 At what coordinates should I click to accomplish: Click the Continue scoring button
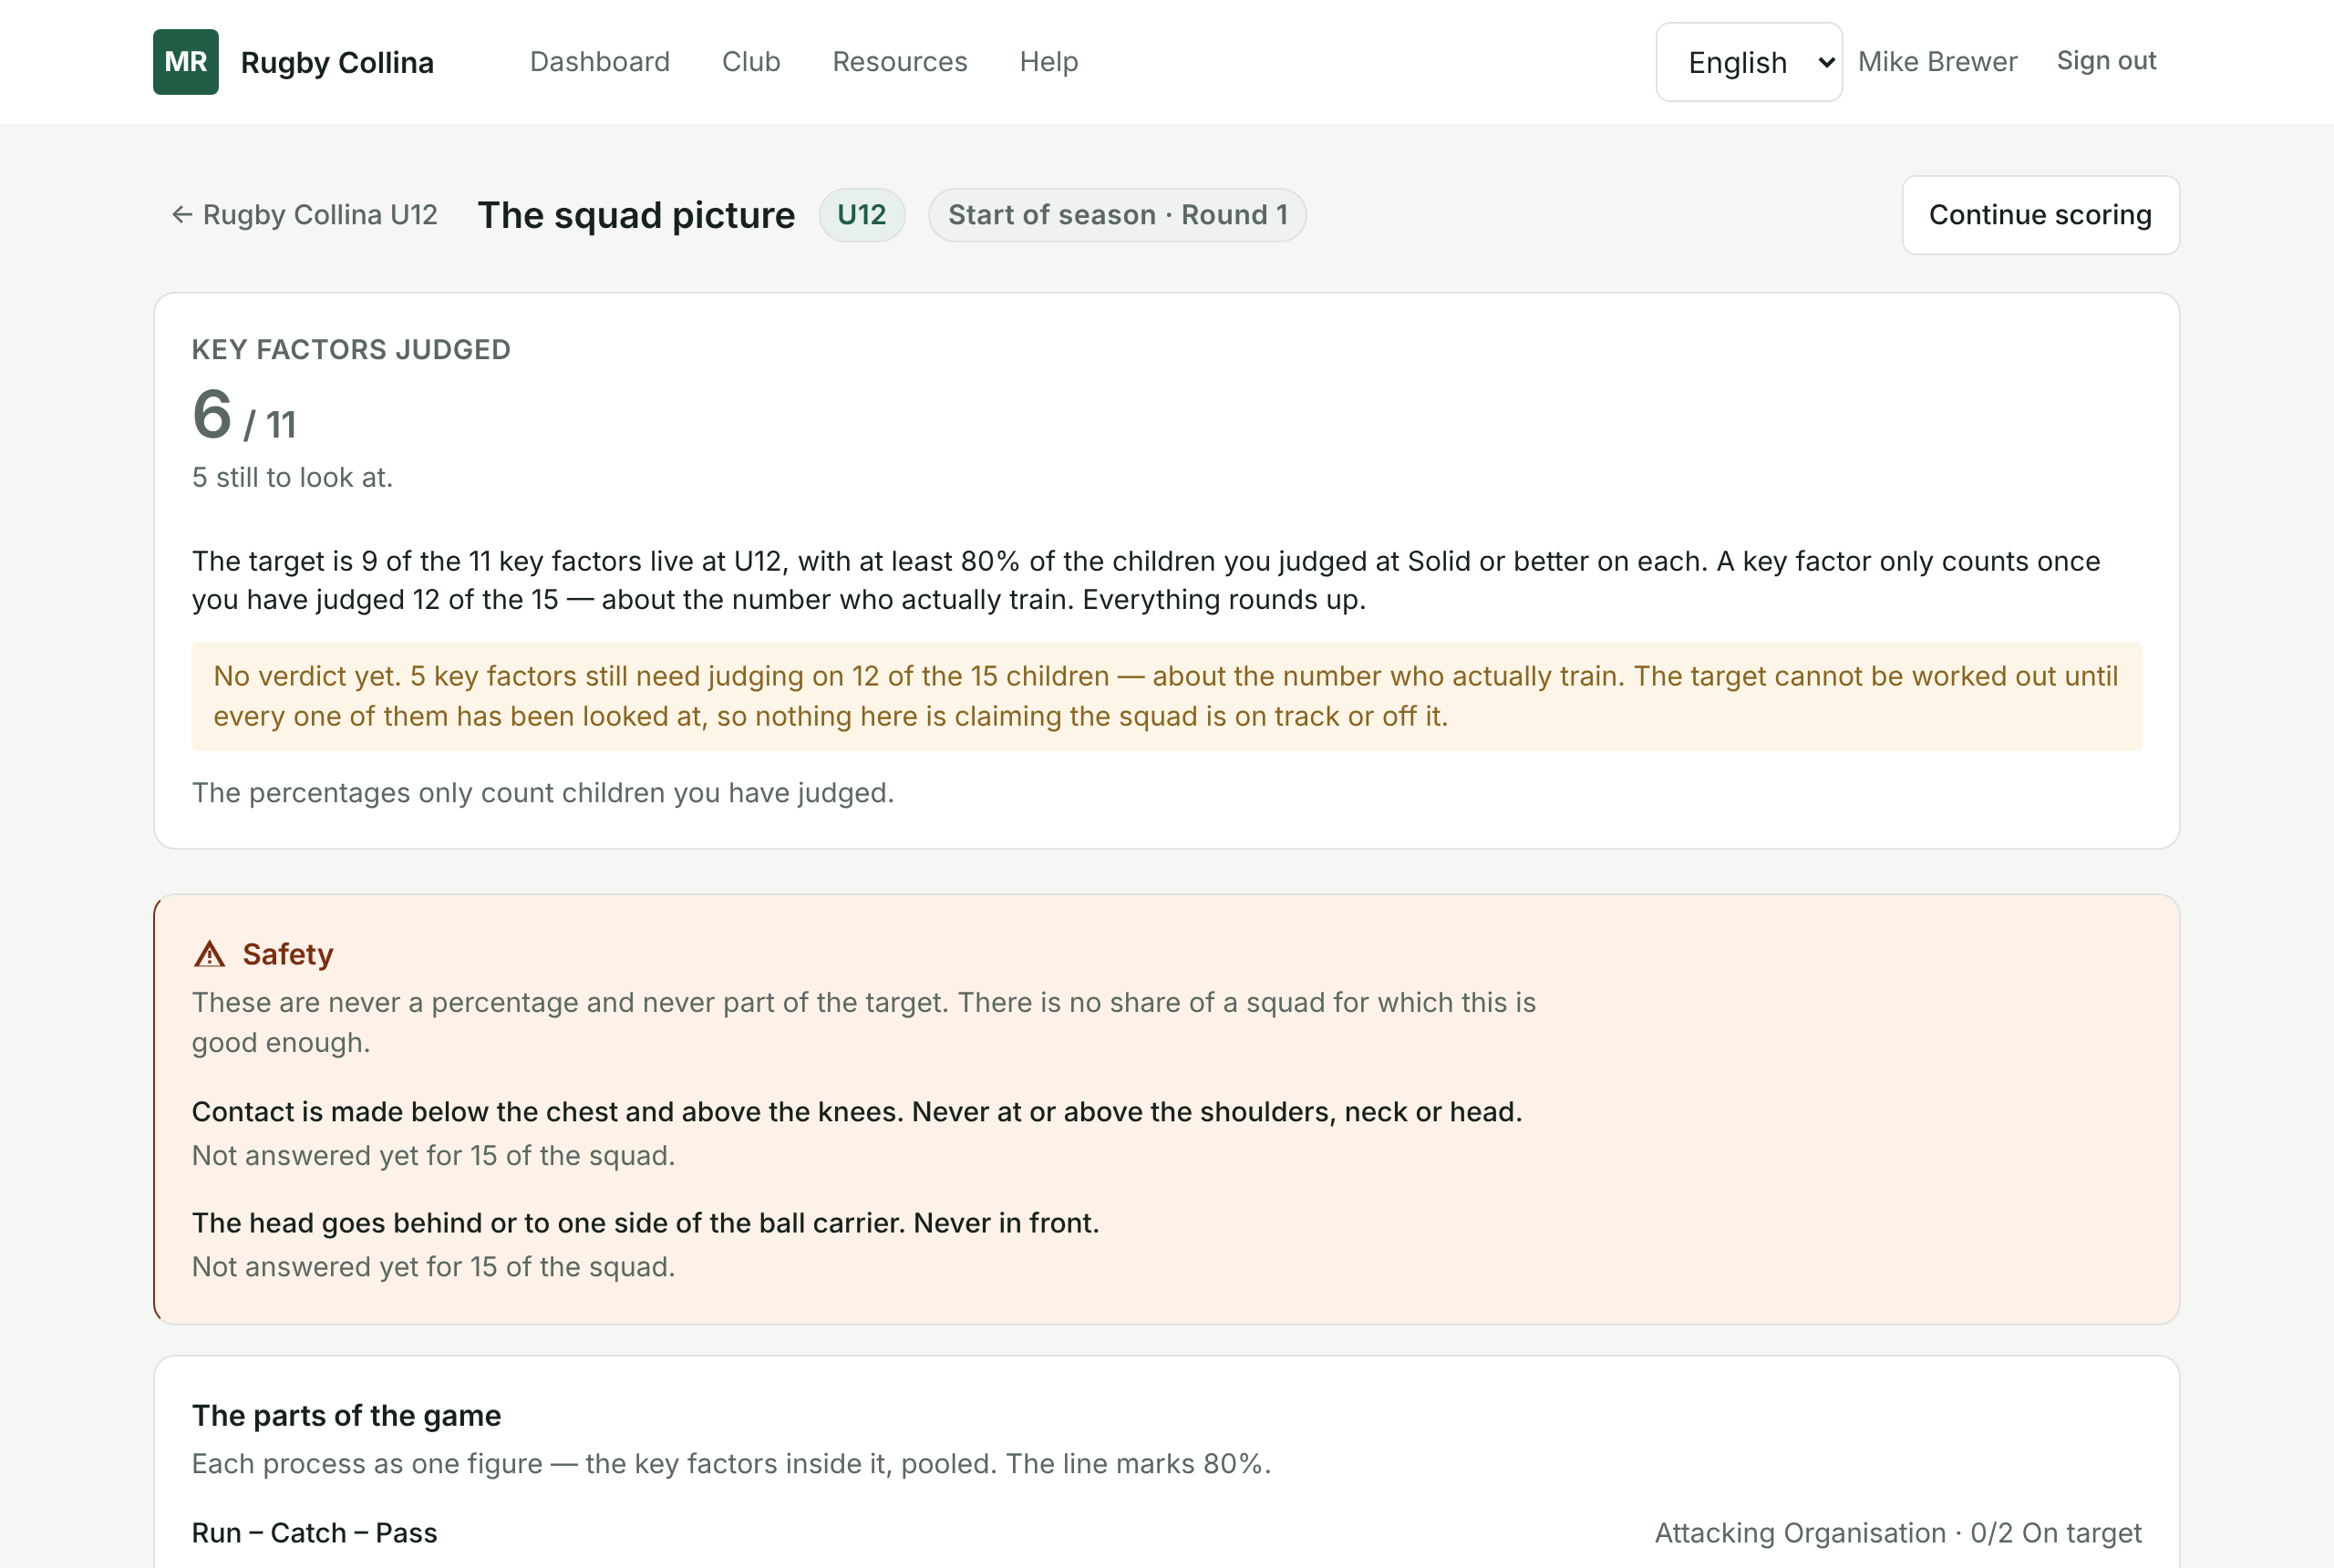[2040, 215]
